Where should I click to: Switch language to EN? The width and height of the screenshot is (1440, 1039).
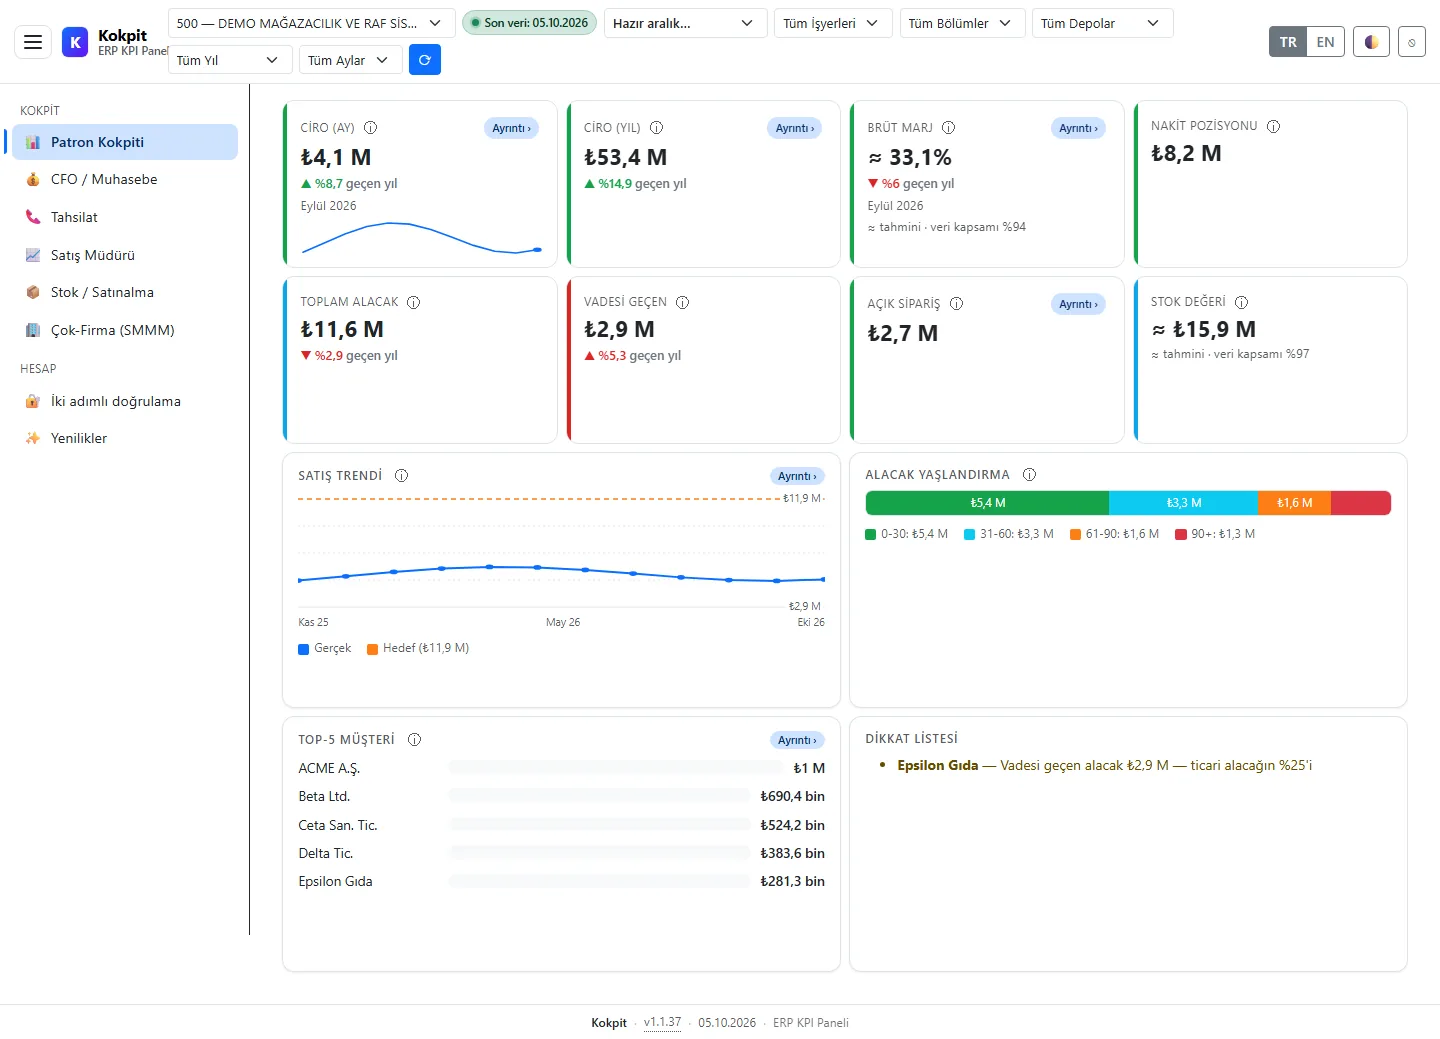click(1325, 42)
